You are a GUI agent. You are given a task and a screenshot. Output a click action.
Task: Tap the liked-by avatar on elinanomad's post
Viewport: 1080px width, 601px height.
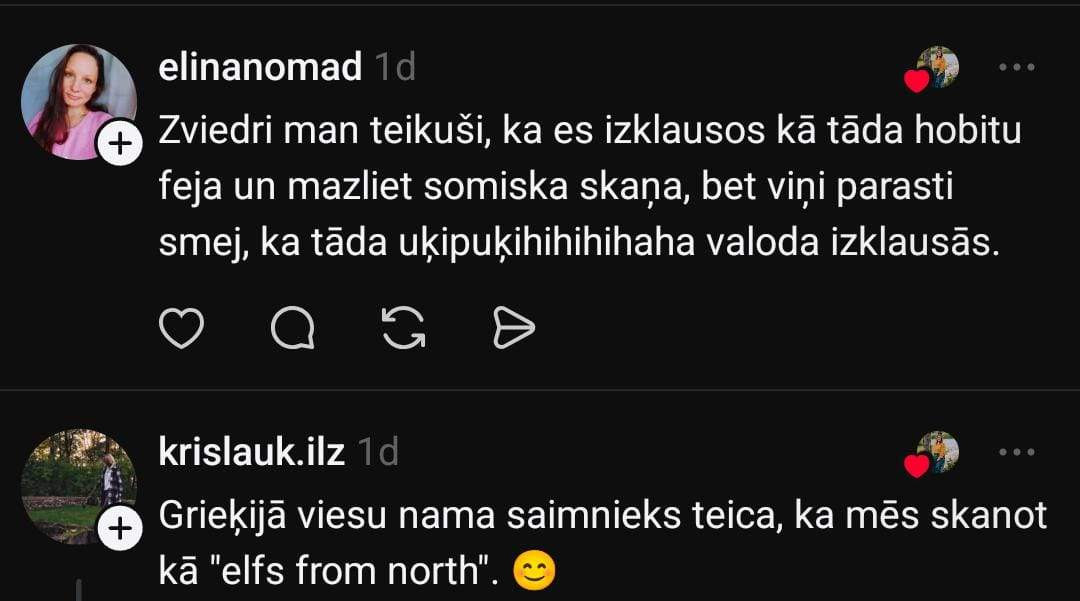click(935, 68)
